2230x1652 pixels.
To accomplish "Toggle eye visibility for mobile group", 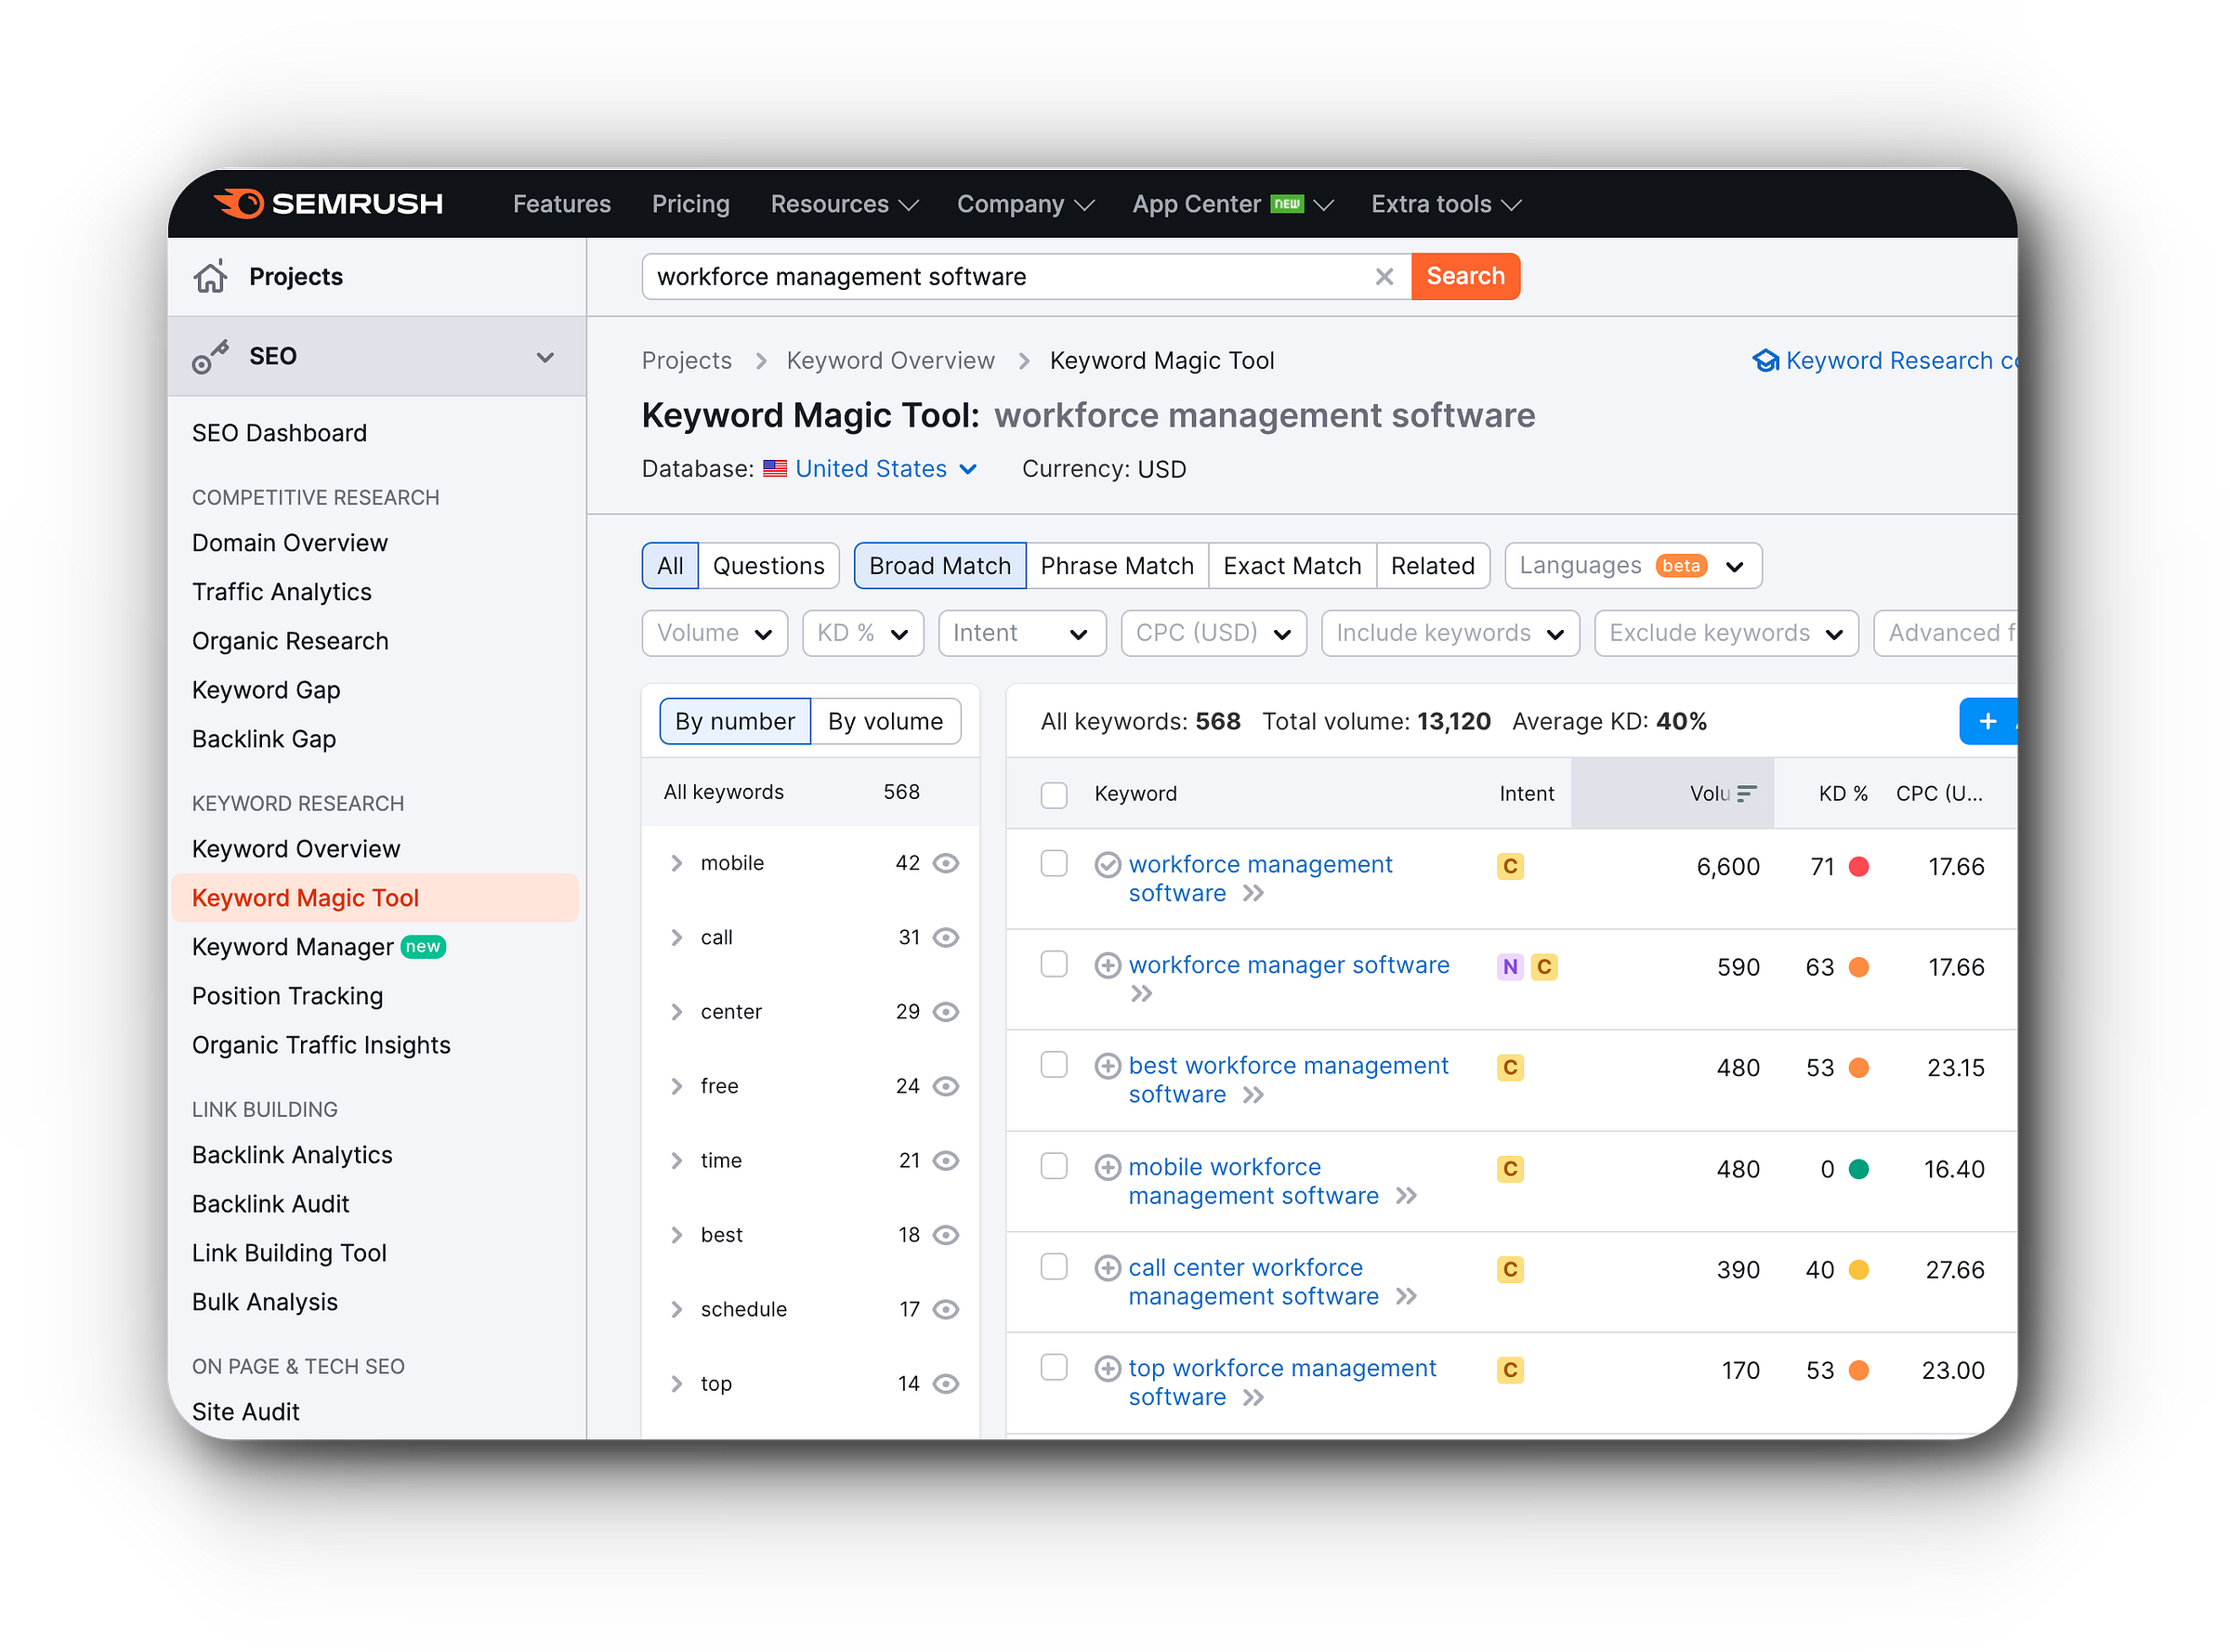I will [x=946, y=864].
